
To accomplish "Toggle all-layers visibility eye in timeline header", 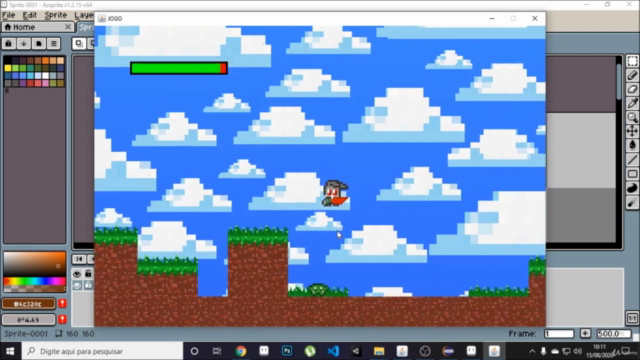I will coord(77,274).
